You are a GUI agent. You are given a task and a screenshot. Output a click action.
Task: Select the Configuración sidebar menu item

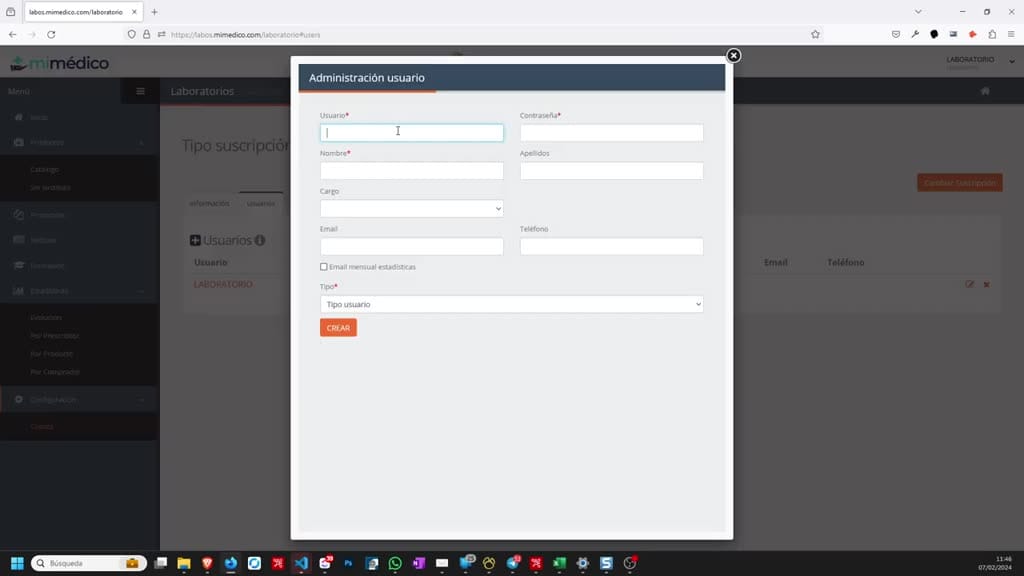54,400
